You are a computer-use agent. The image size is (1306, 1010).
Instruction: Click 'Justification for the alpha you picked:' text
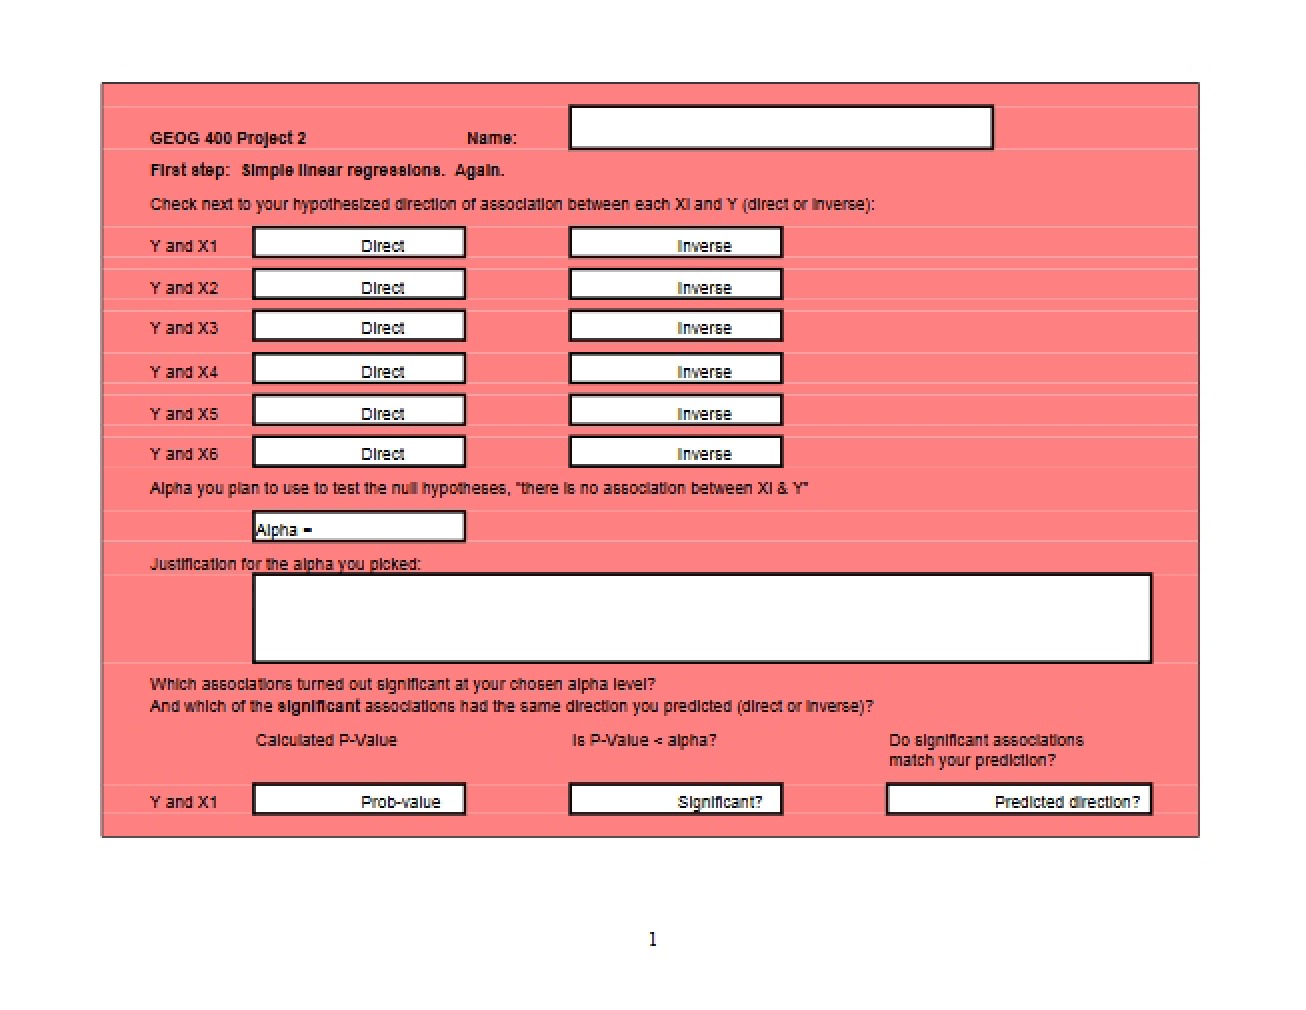(285, 564)
